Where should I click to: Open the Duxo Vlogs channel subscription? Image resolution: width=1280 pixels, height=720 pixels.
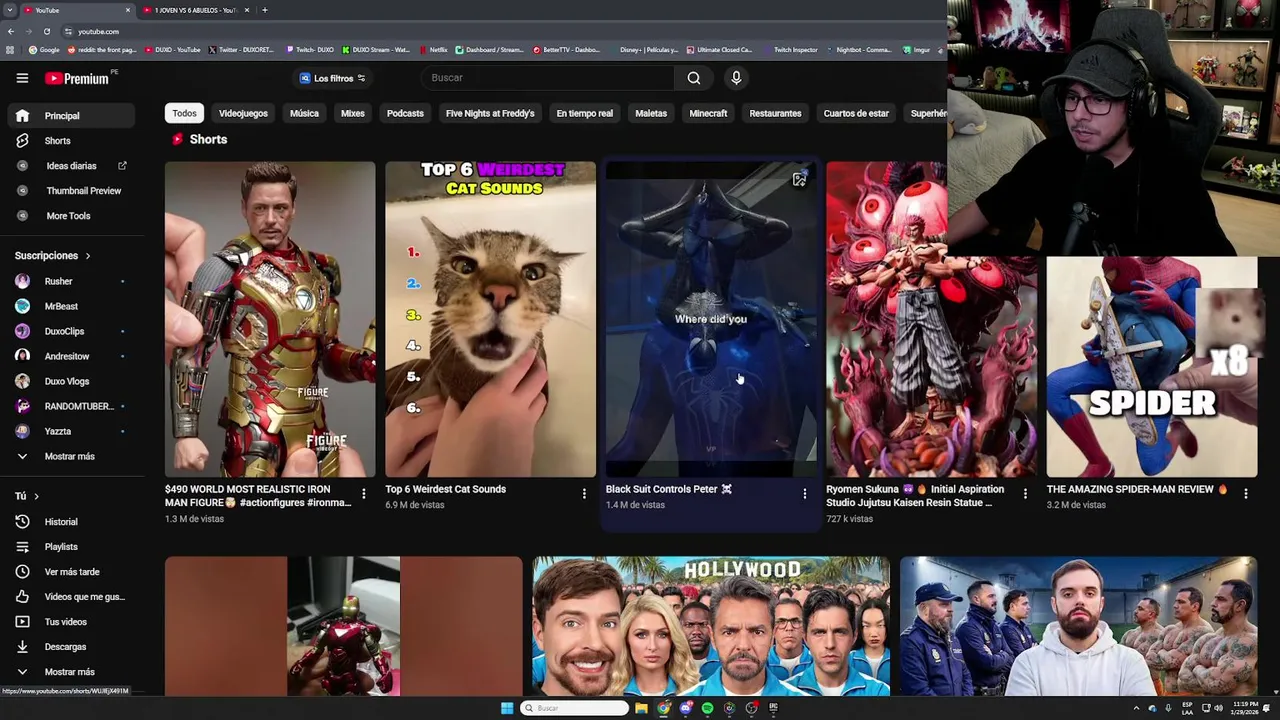coord(68,381)
